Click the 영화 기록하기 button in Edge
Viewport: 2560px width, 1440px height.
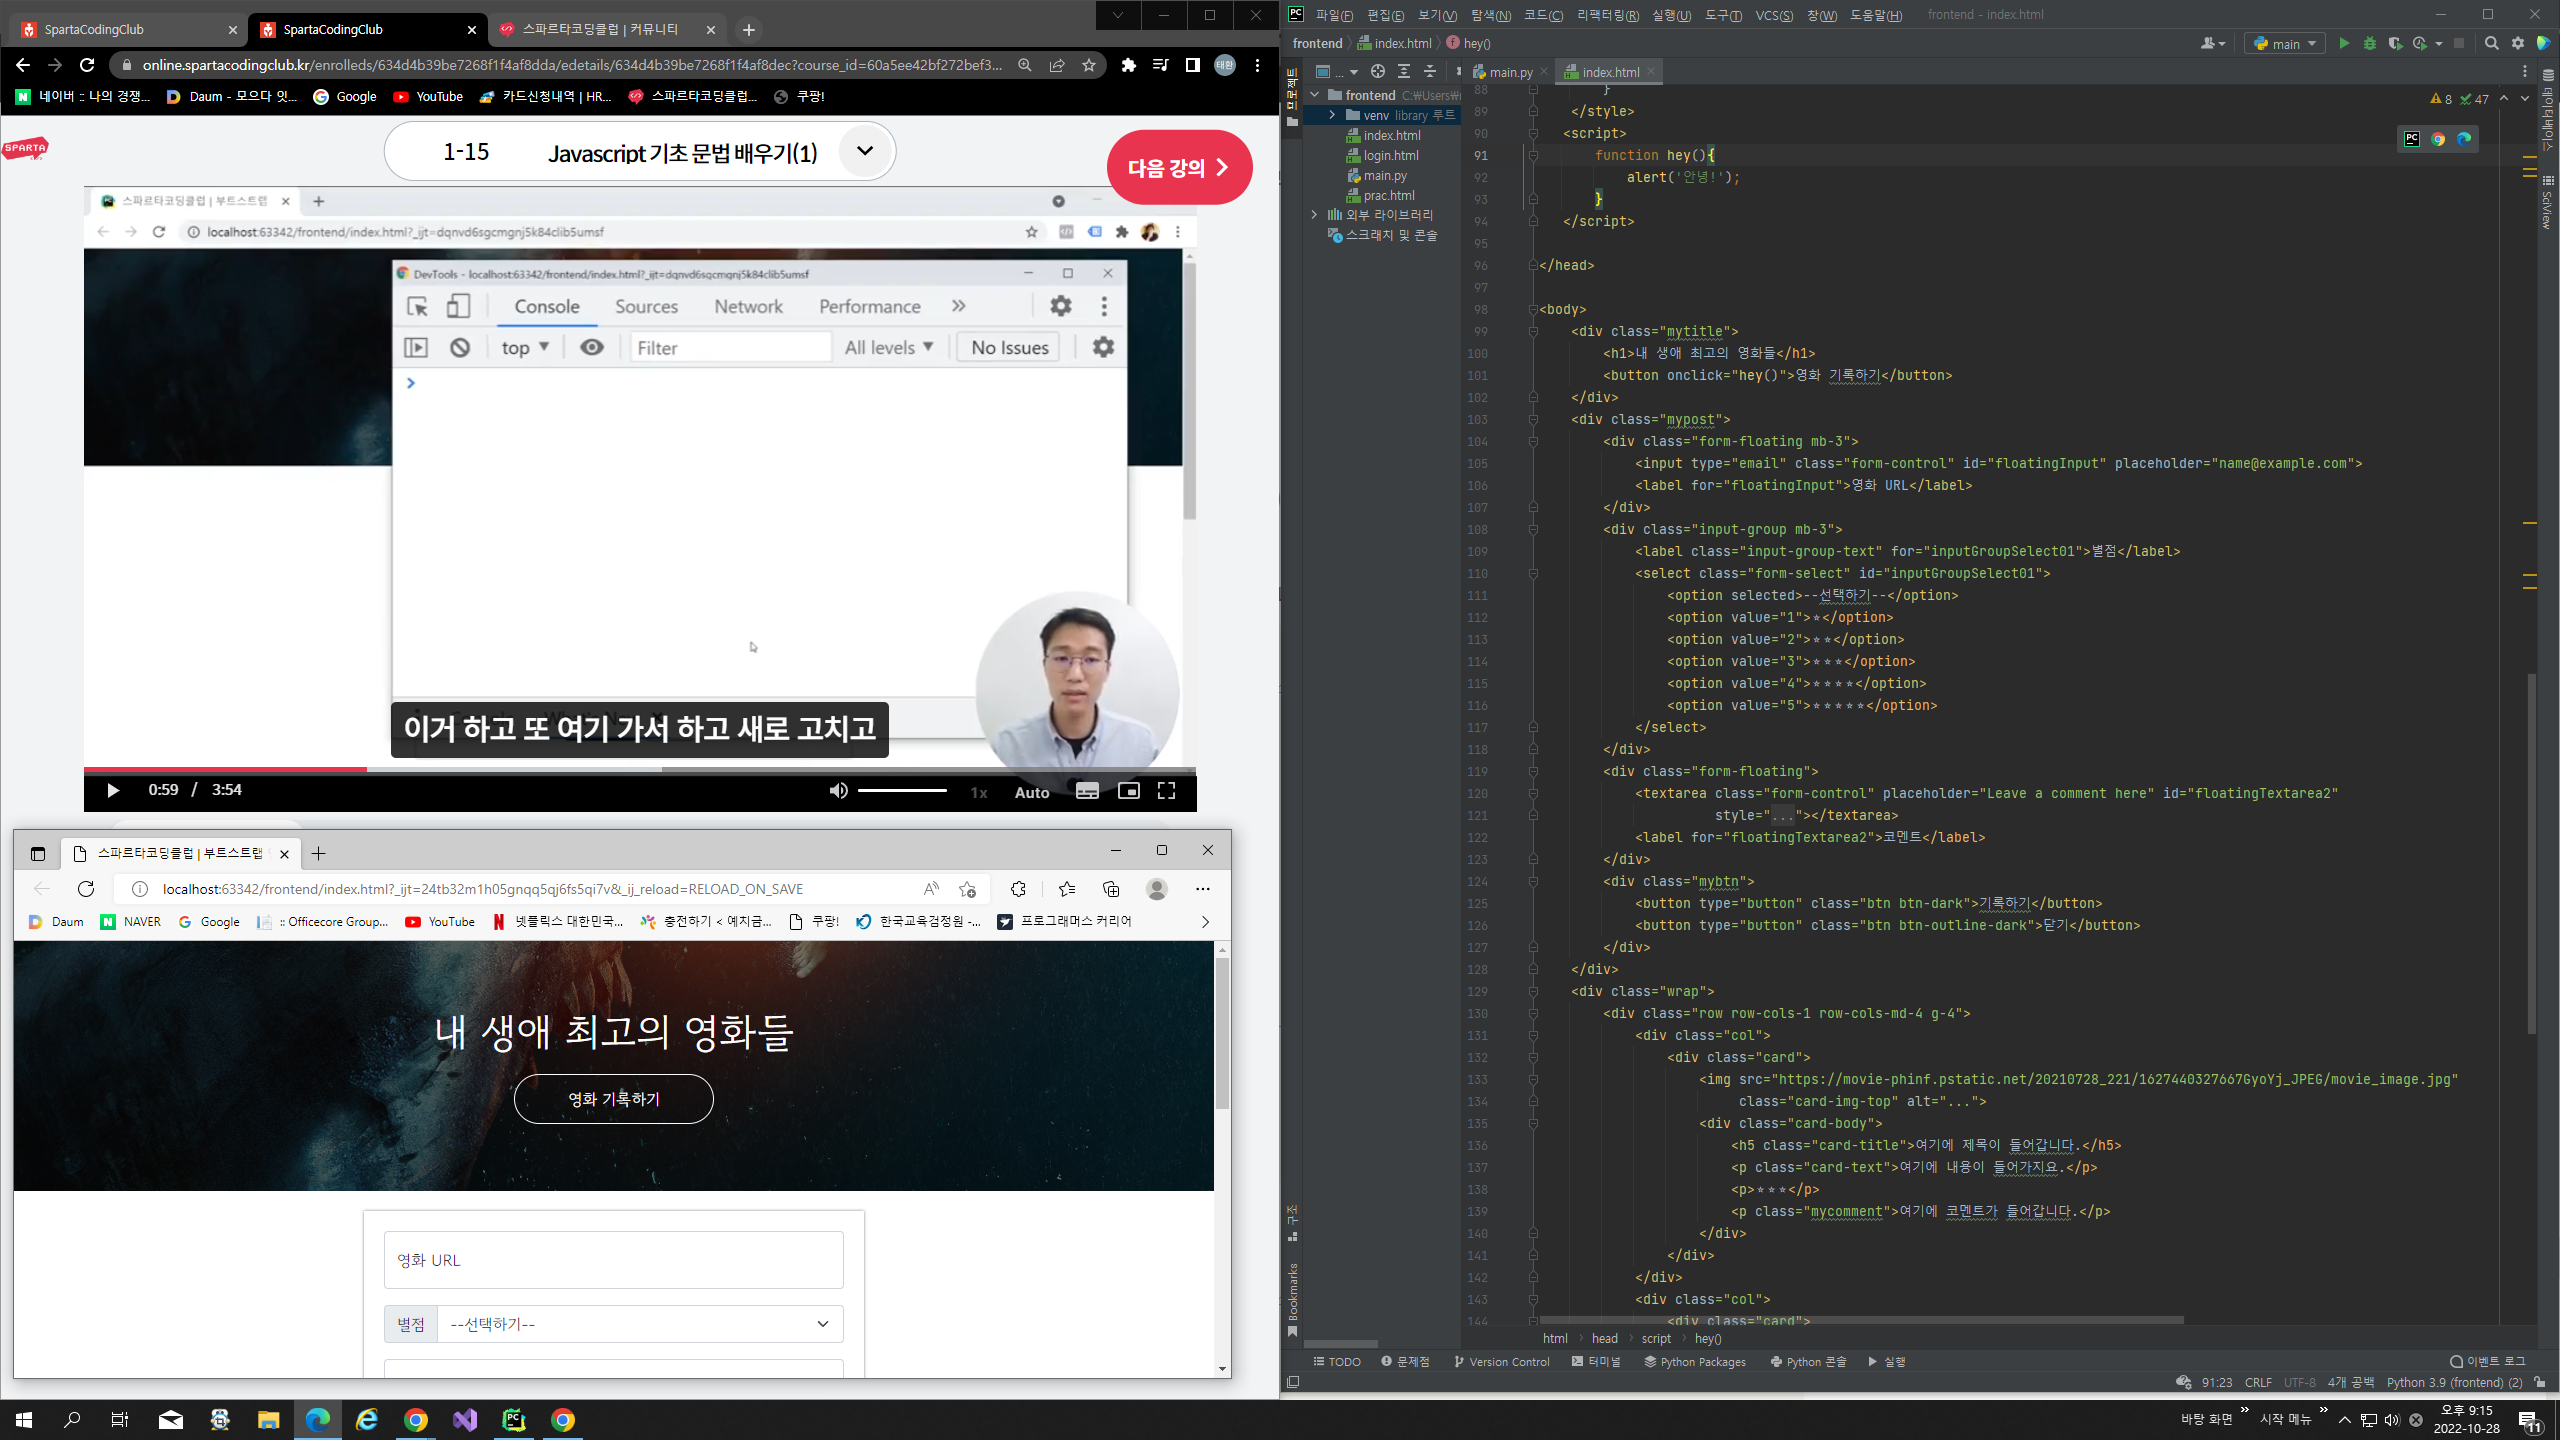point(614,1099)
